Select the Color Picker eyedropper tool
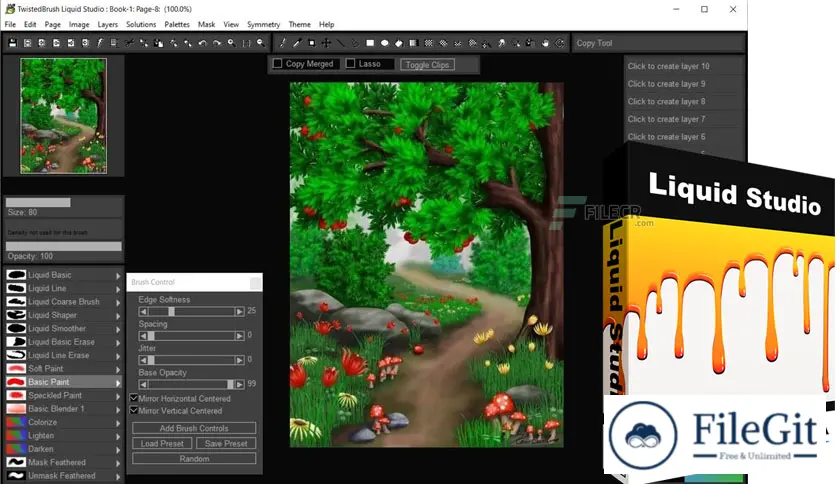This screenshot has height=484, width=836. (297, 43)
